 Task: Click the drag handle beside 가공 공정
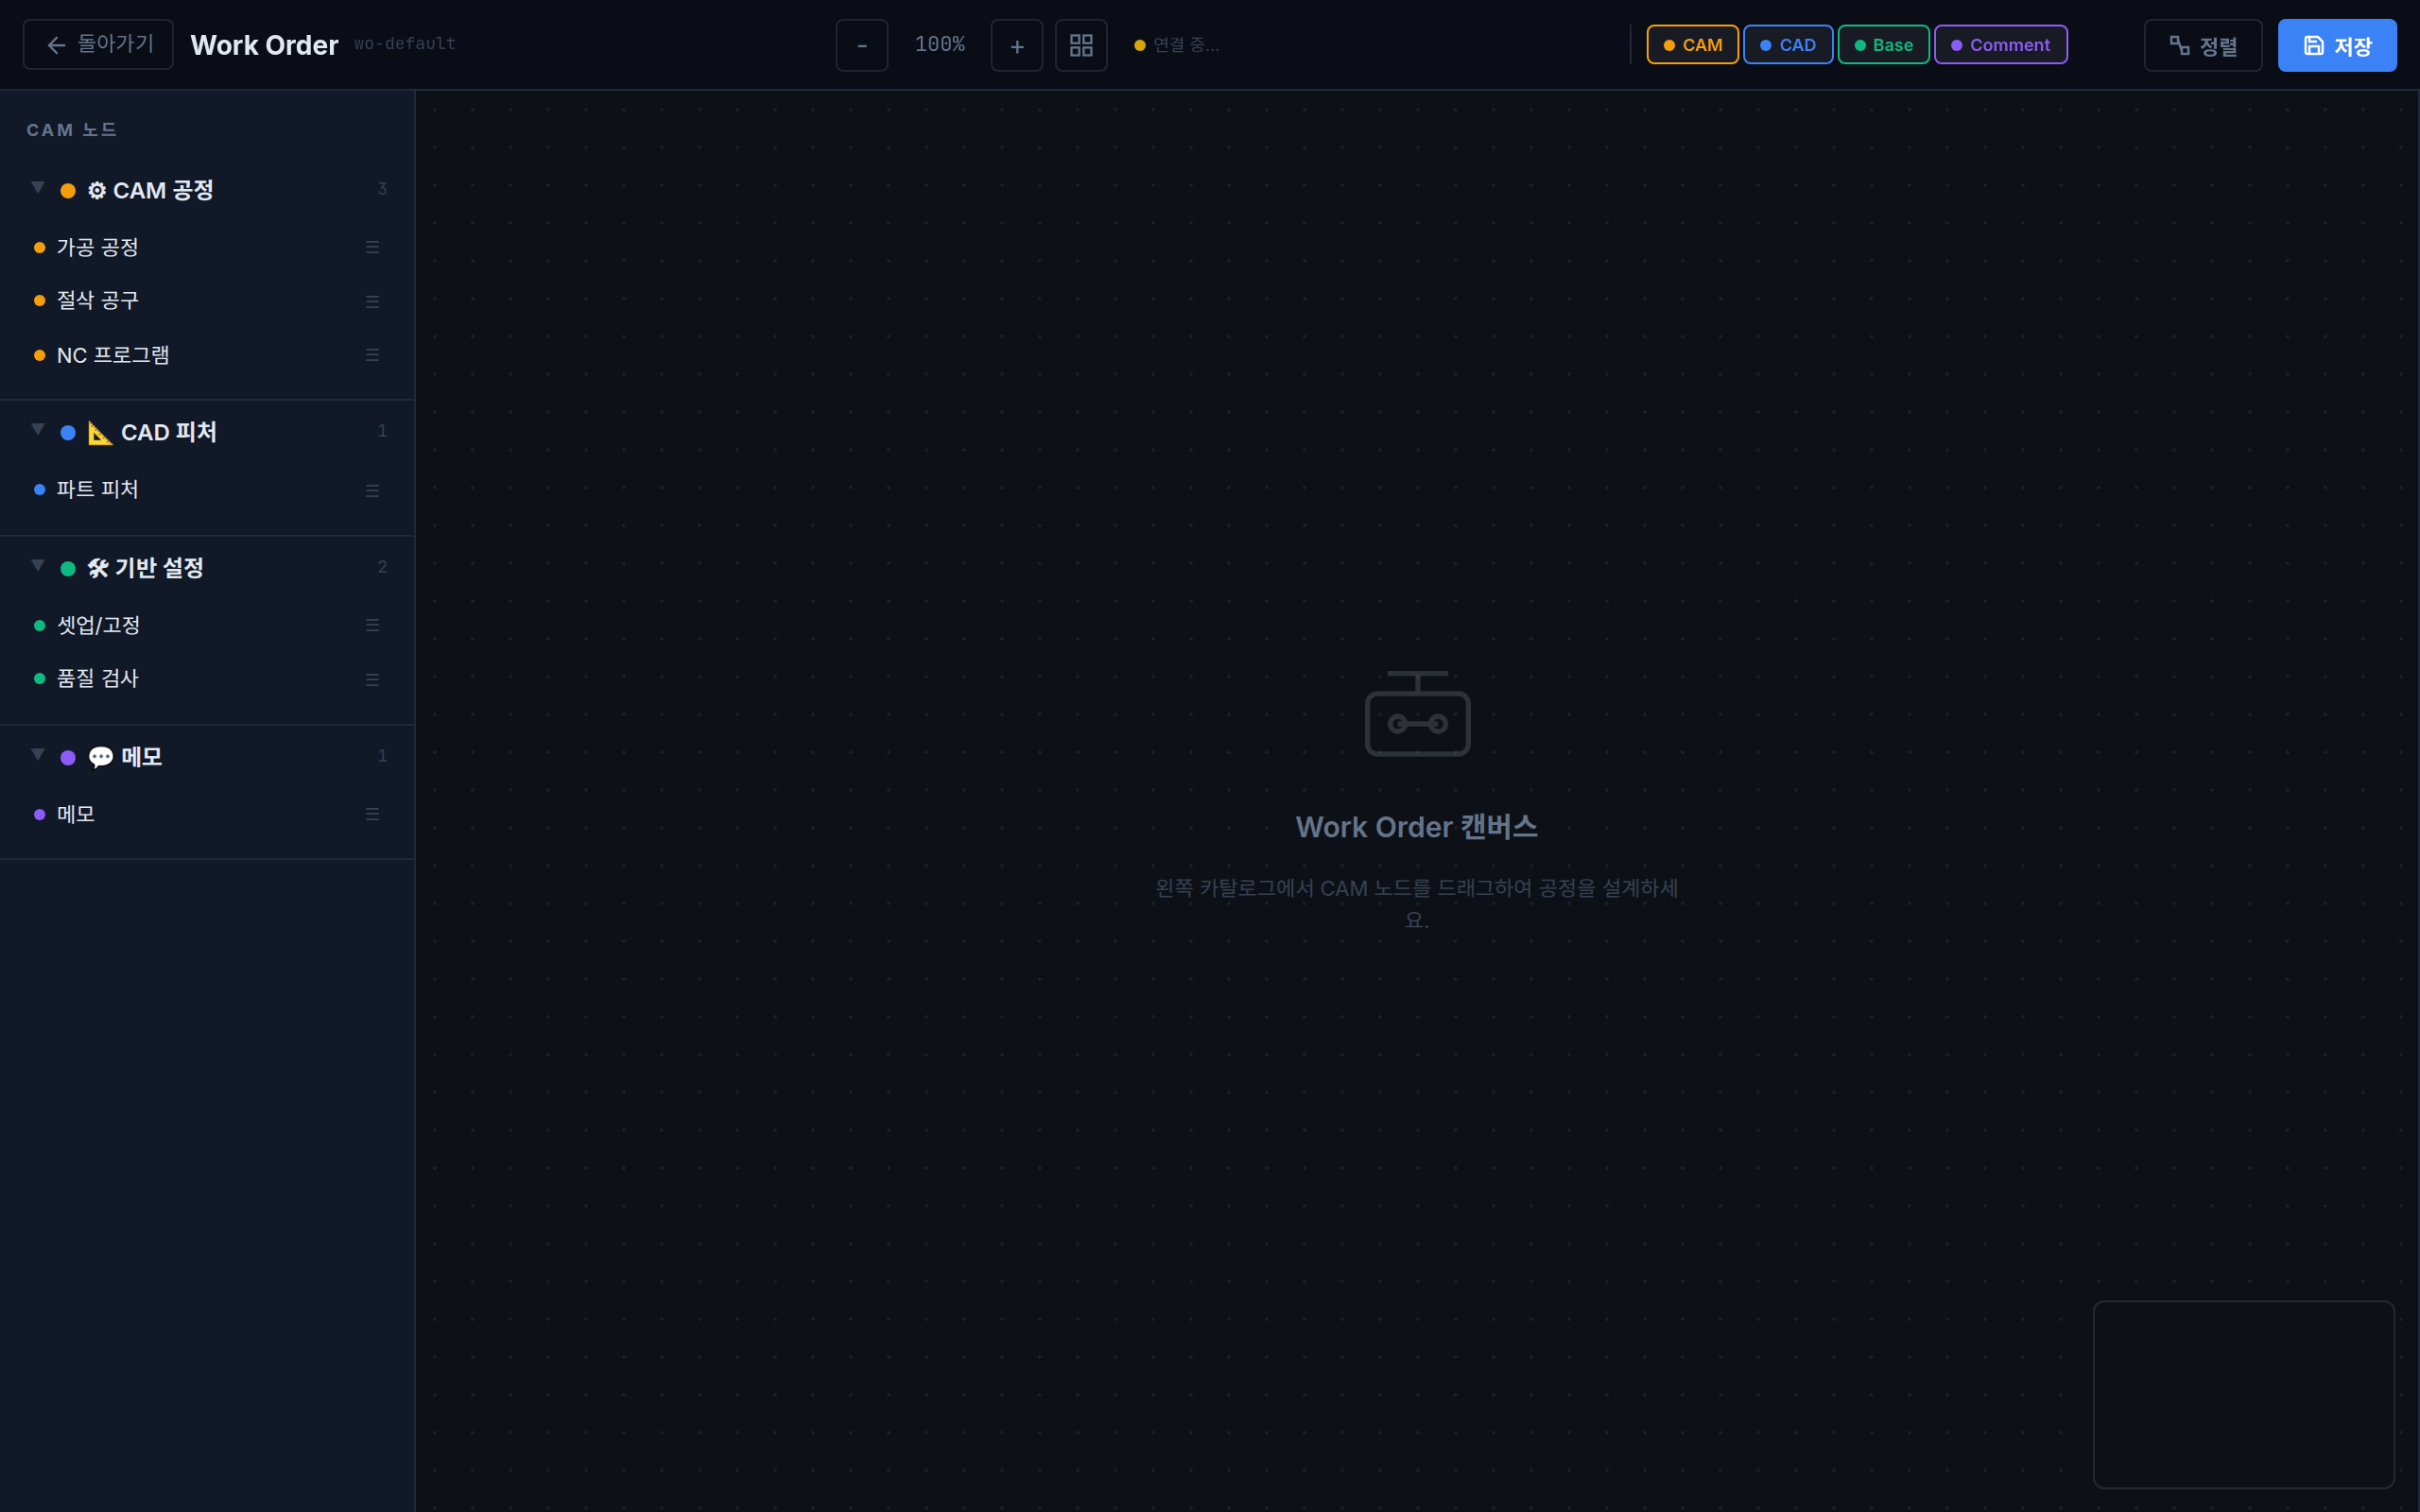click(x=372, y=247)
